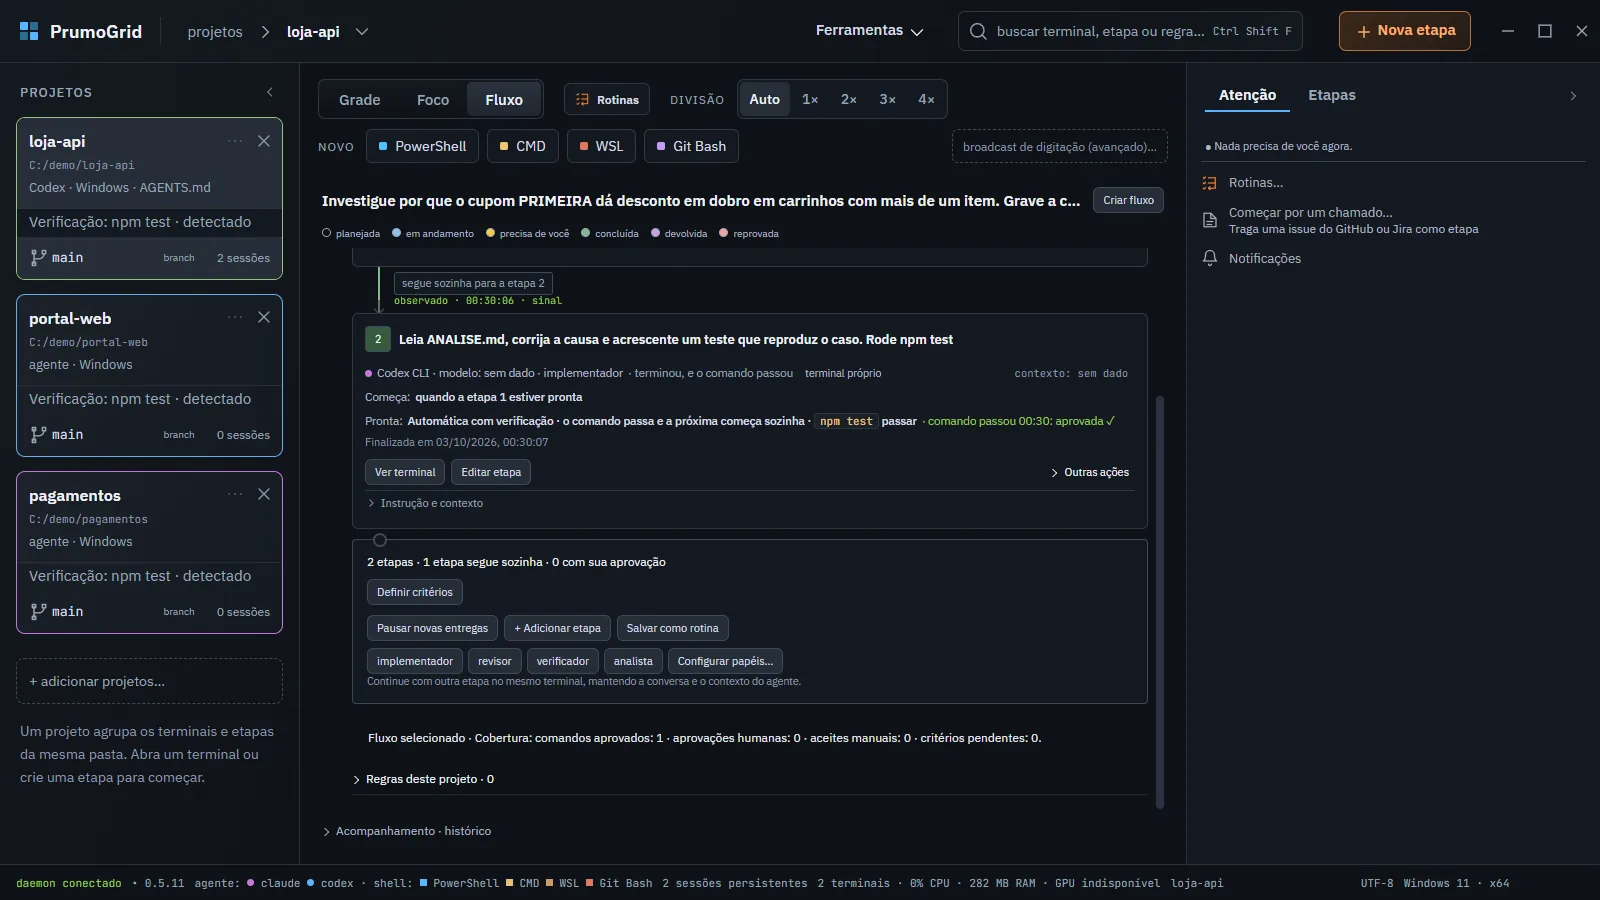
Task: Open the loja-api project dropdown
Action: (362, 32)
